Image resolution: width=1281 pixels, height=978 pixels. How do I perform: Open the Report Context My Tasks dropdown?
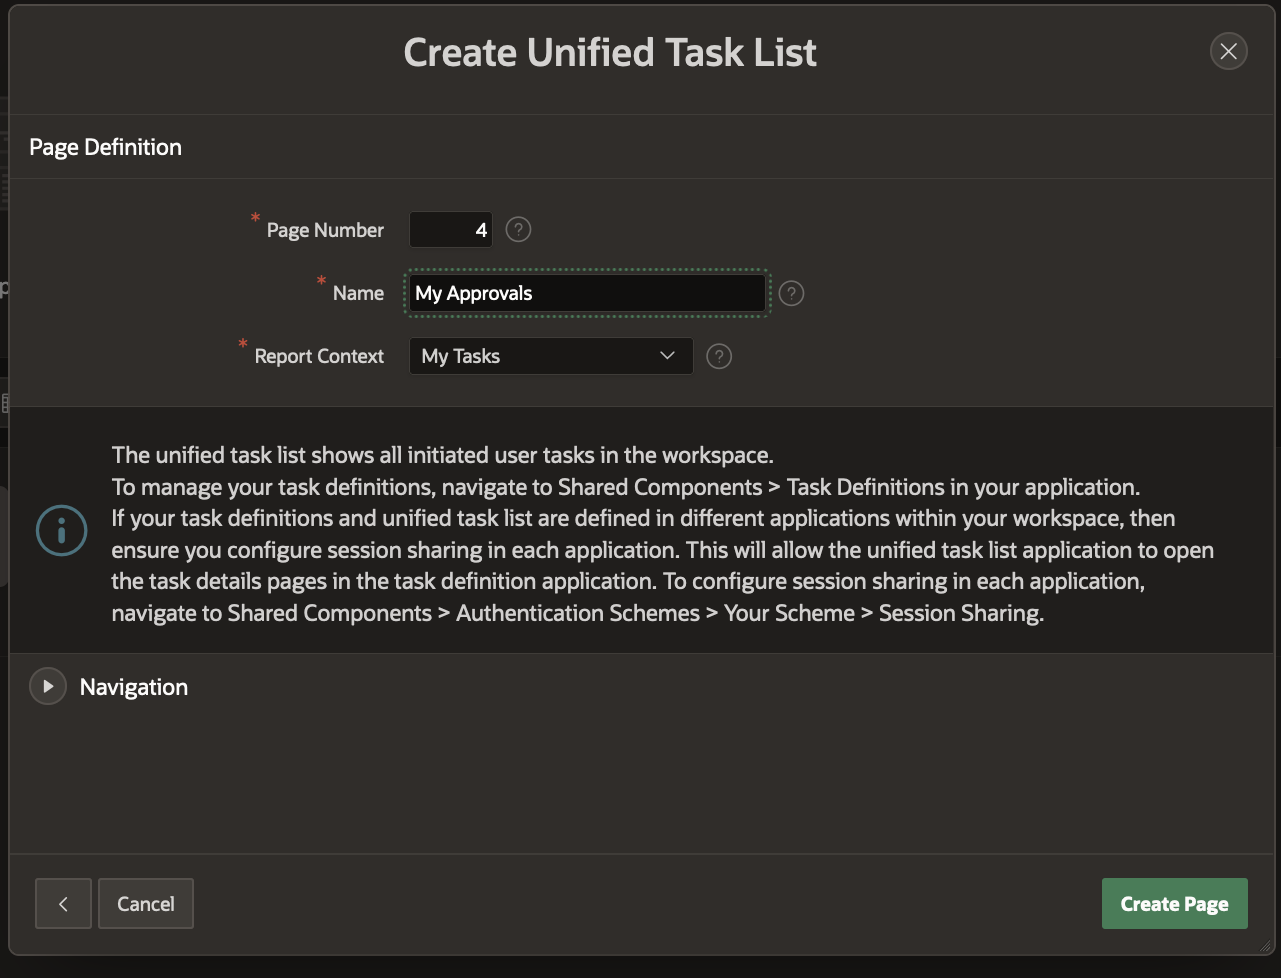click(550, 356)
